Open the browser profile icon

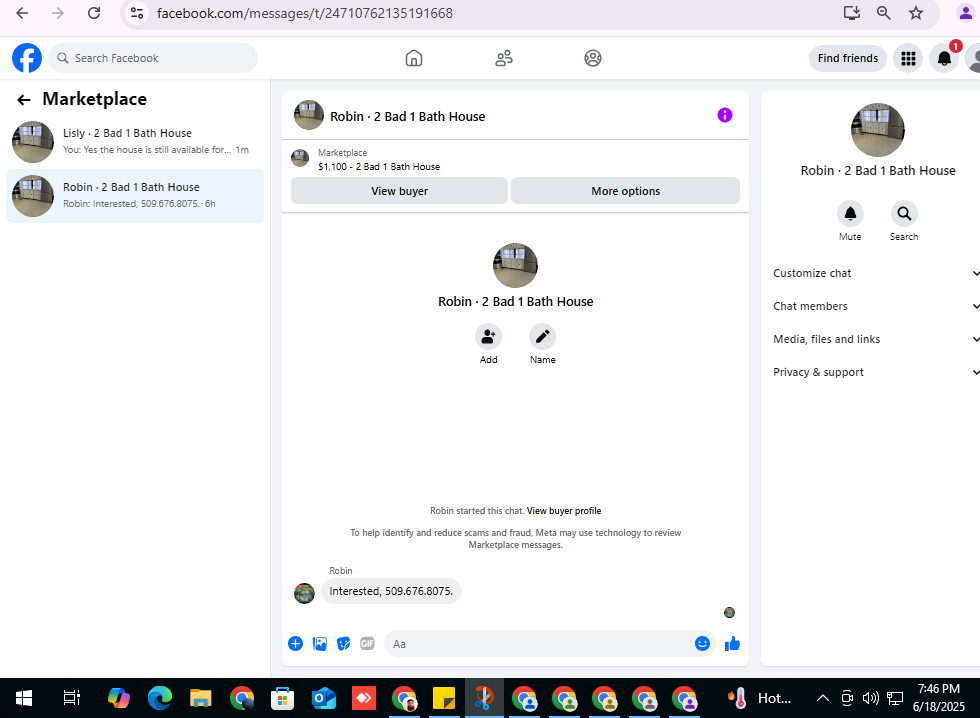pos(965,13)
